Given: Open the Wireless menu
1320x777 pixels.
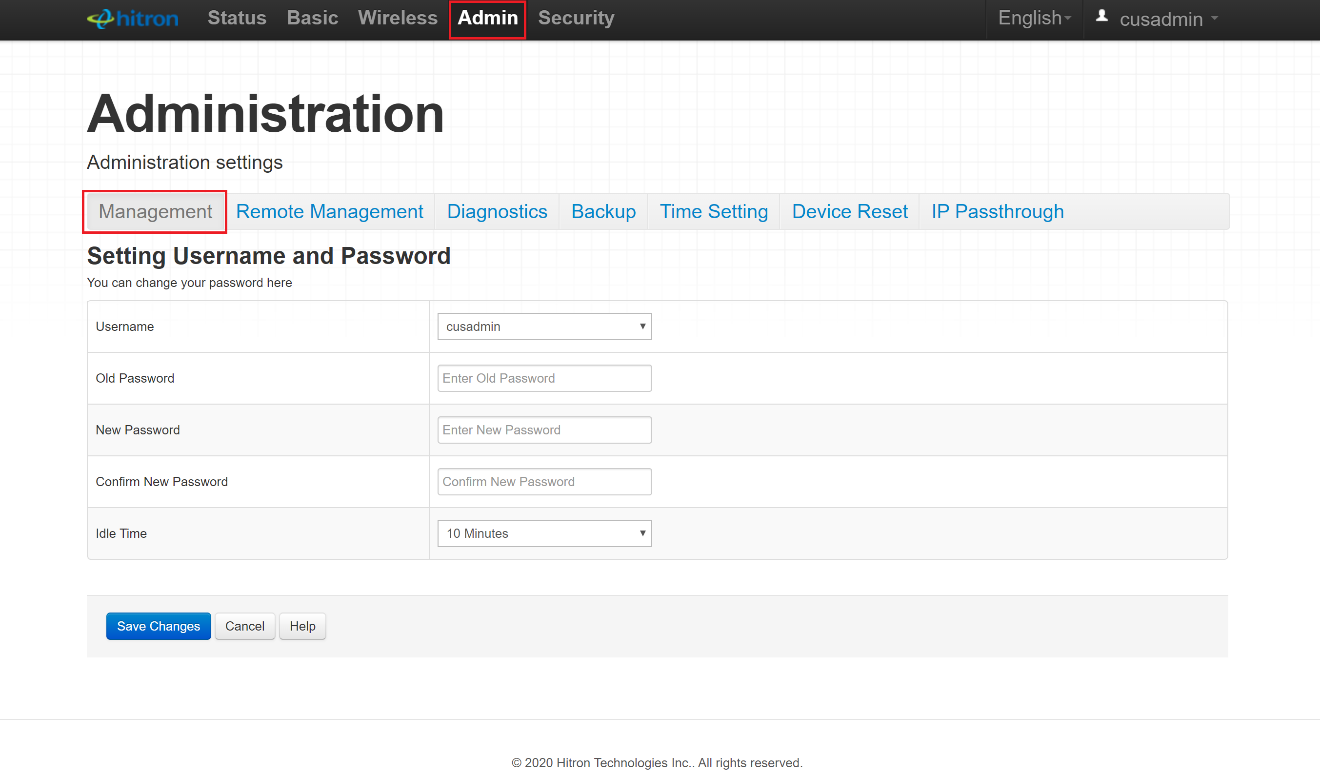Looking at the screenshot, I should coord(398,18).
